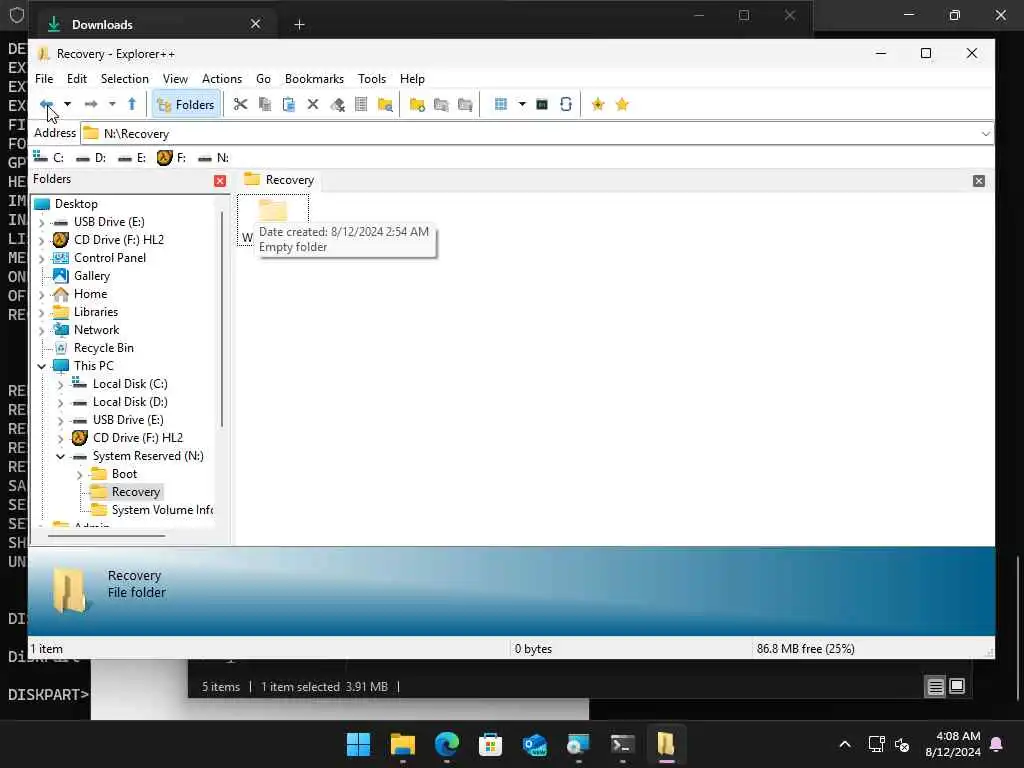
Task: Open the terminal from taskbar
Action: 622,744
